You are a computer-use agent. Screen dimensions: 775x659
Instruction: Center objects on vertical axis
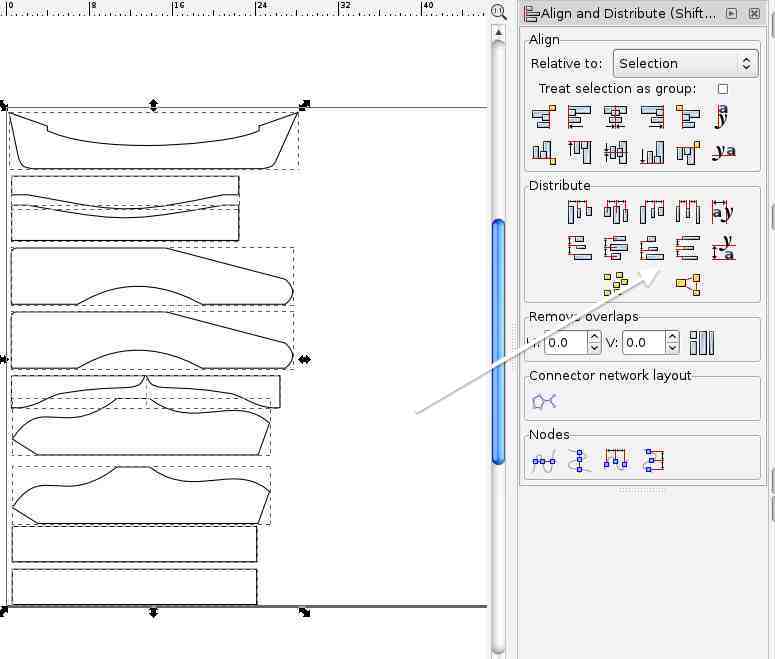(616, 117)
